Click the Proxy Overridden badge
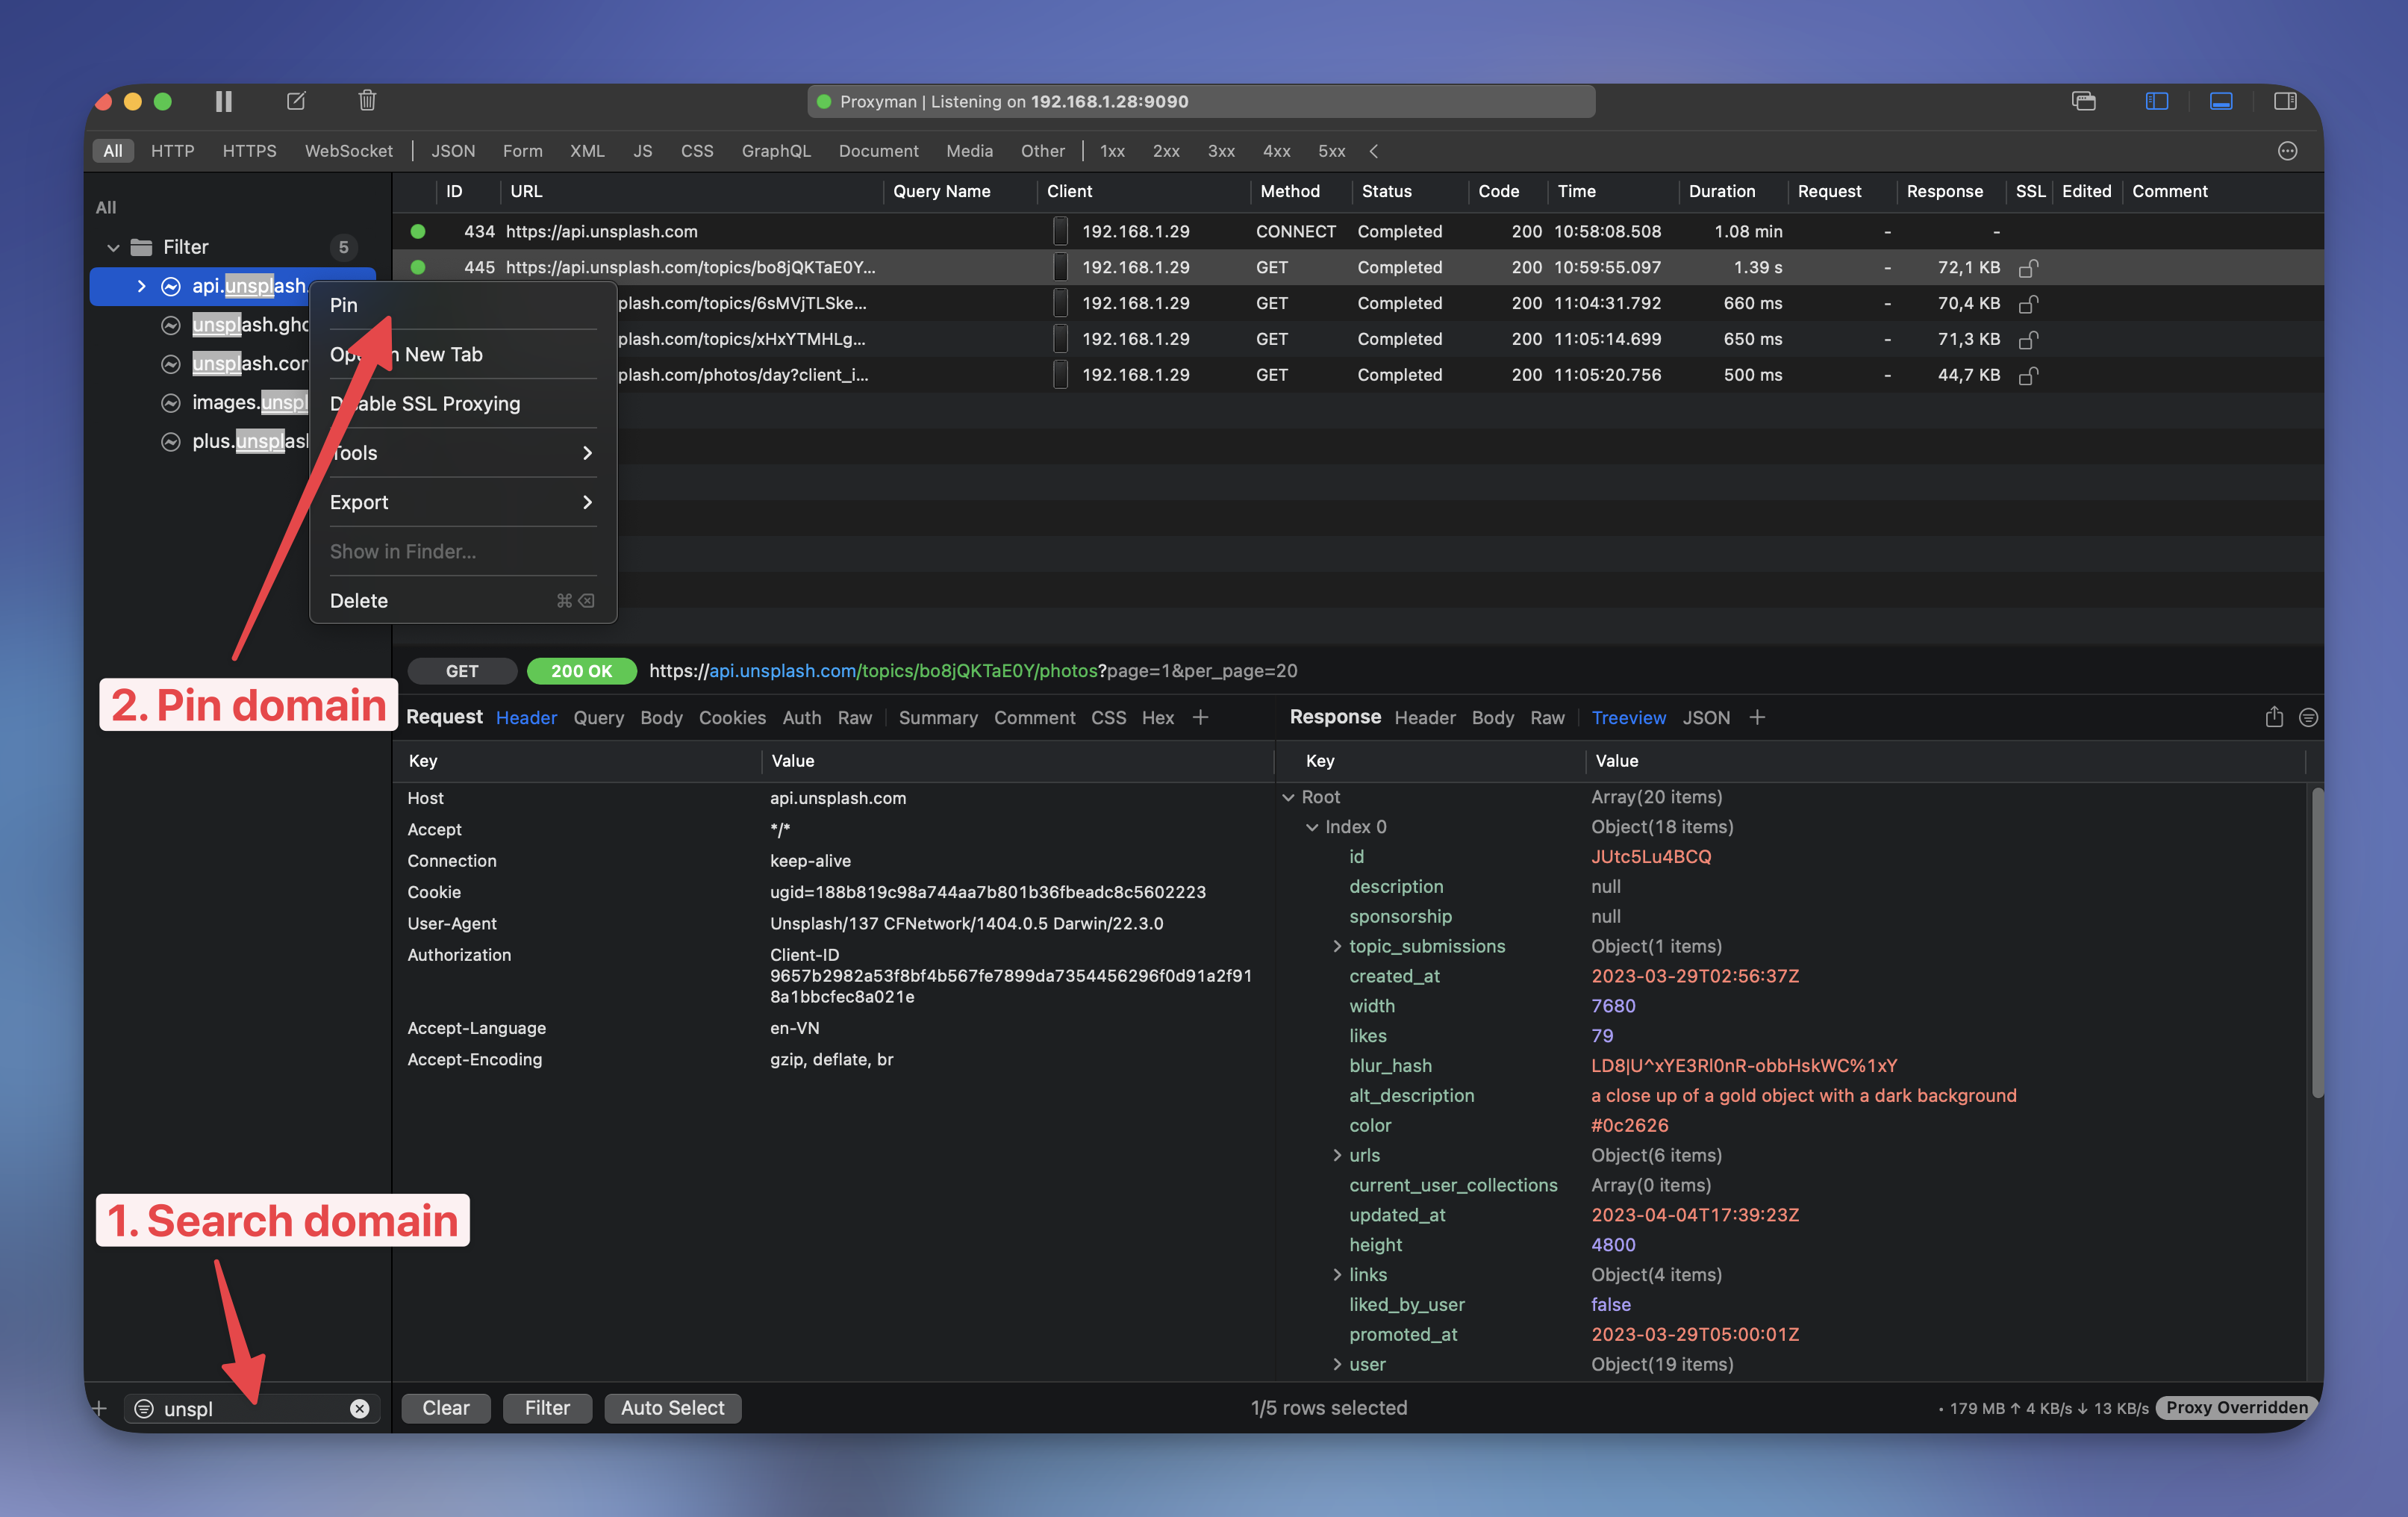 (x=2237, y=1408)
